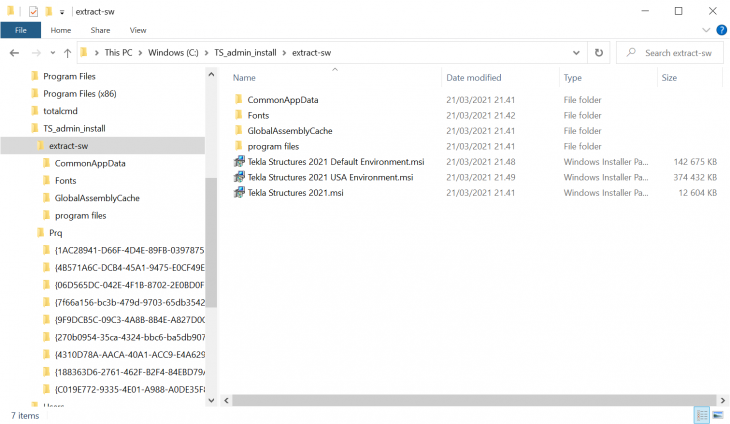
Task: Click the Search extract-sw field
Action: [670, 53]
